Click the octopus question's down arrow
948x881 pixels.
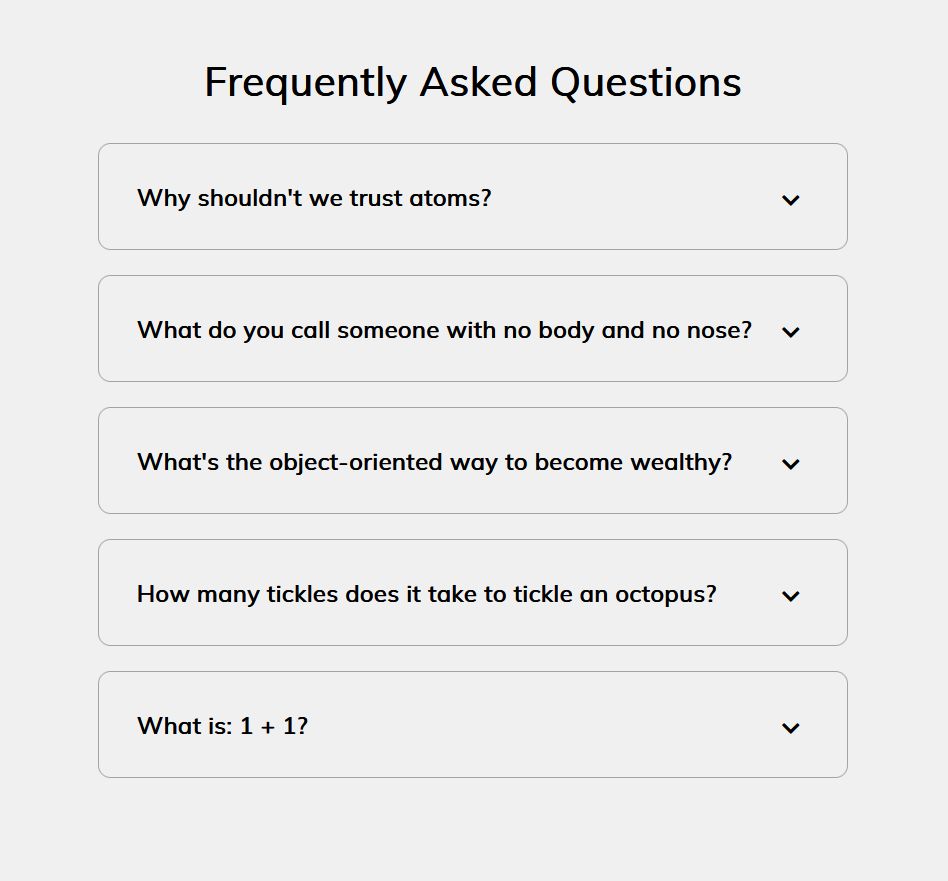pyautogui.click(x=790, y=596)
